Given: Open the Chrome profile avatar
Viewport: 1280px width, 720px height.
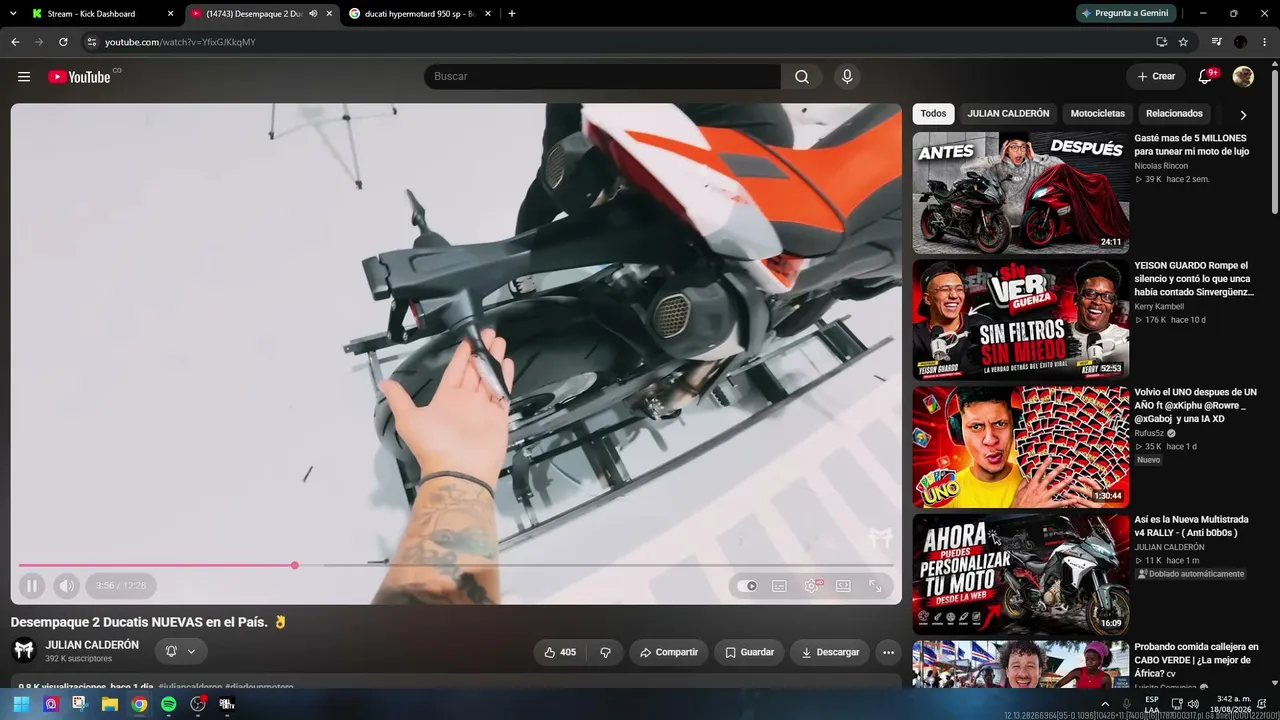Looking at the screenshot, I should click(1241, 42).
